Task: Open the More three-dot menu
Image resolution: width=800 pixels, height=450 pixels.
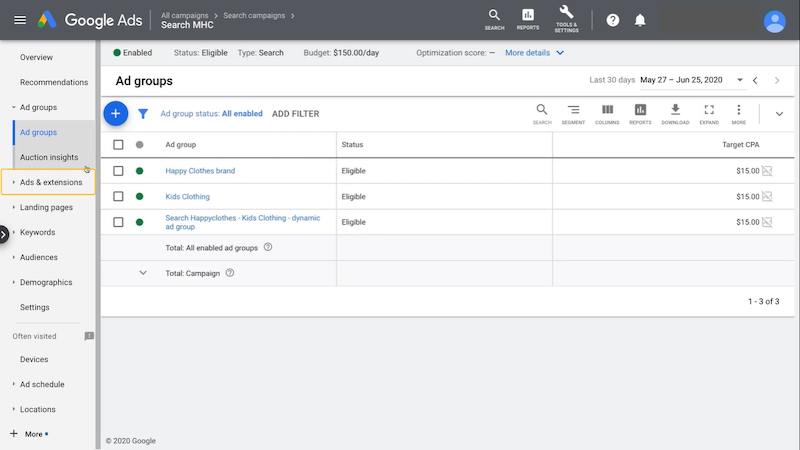Action: [738, 114]
